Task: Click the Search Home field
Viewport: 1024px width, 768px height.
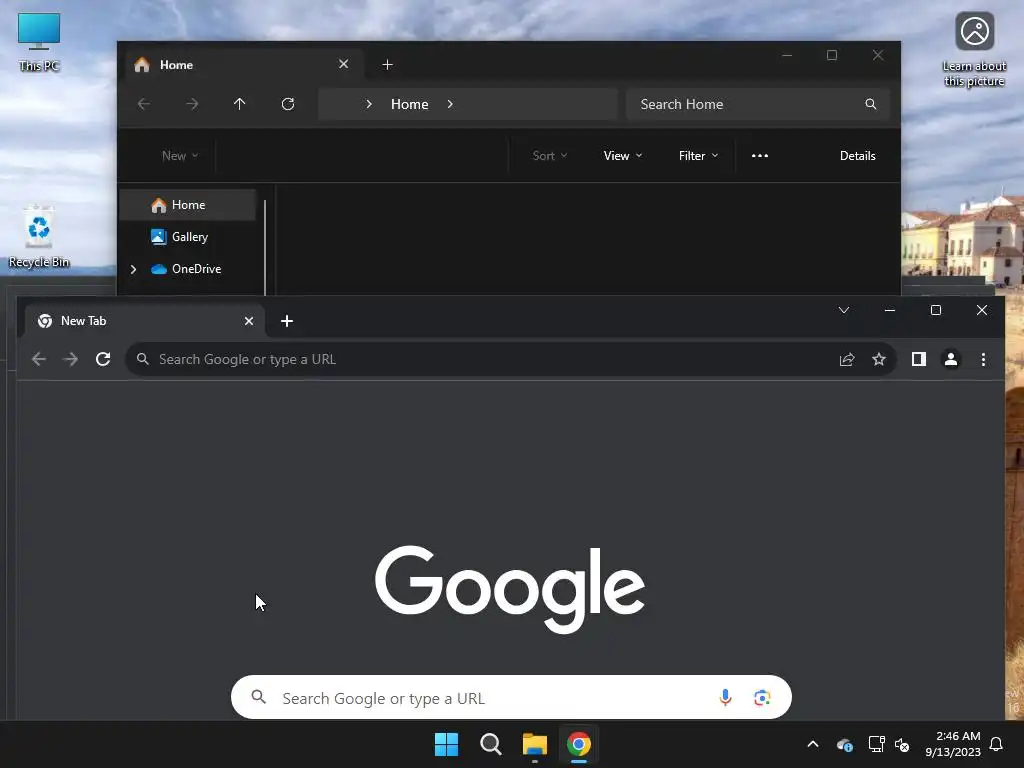Action: point(758,104)
